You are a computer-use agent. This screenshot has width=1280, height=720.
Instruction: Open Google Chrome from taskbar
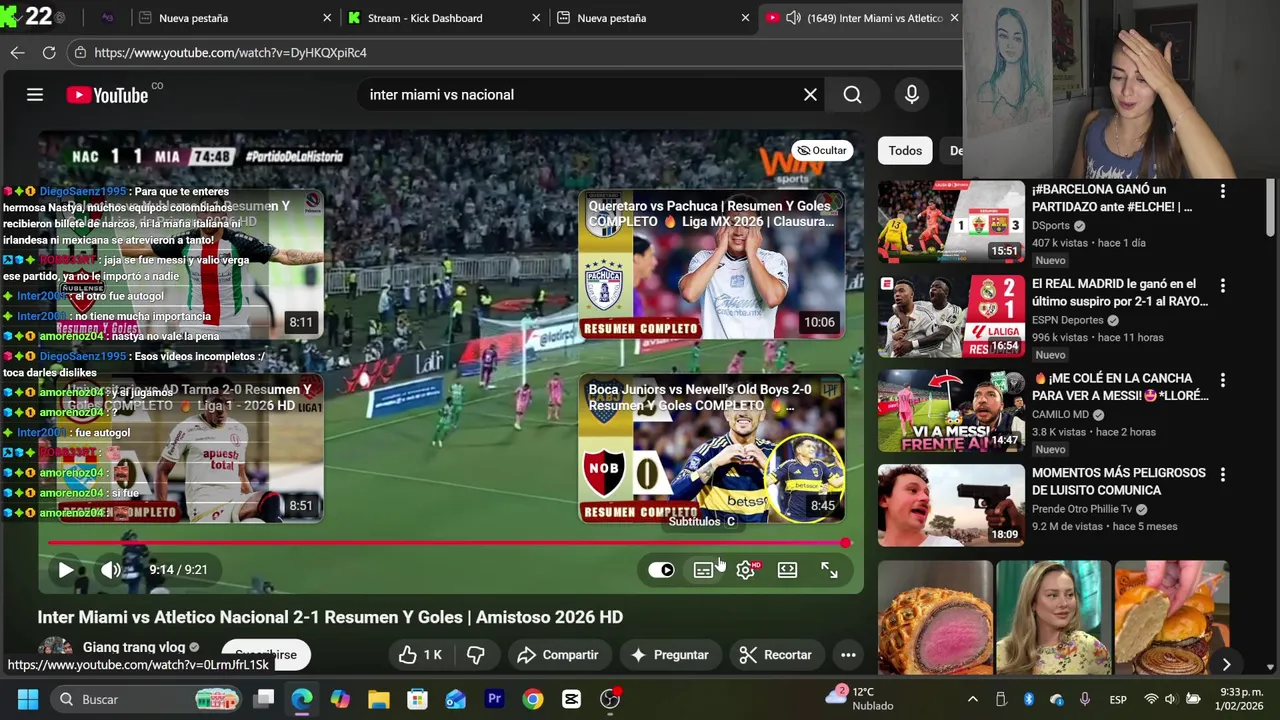pos(532,699)
